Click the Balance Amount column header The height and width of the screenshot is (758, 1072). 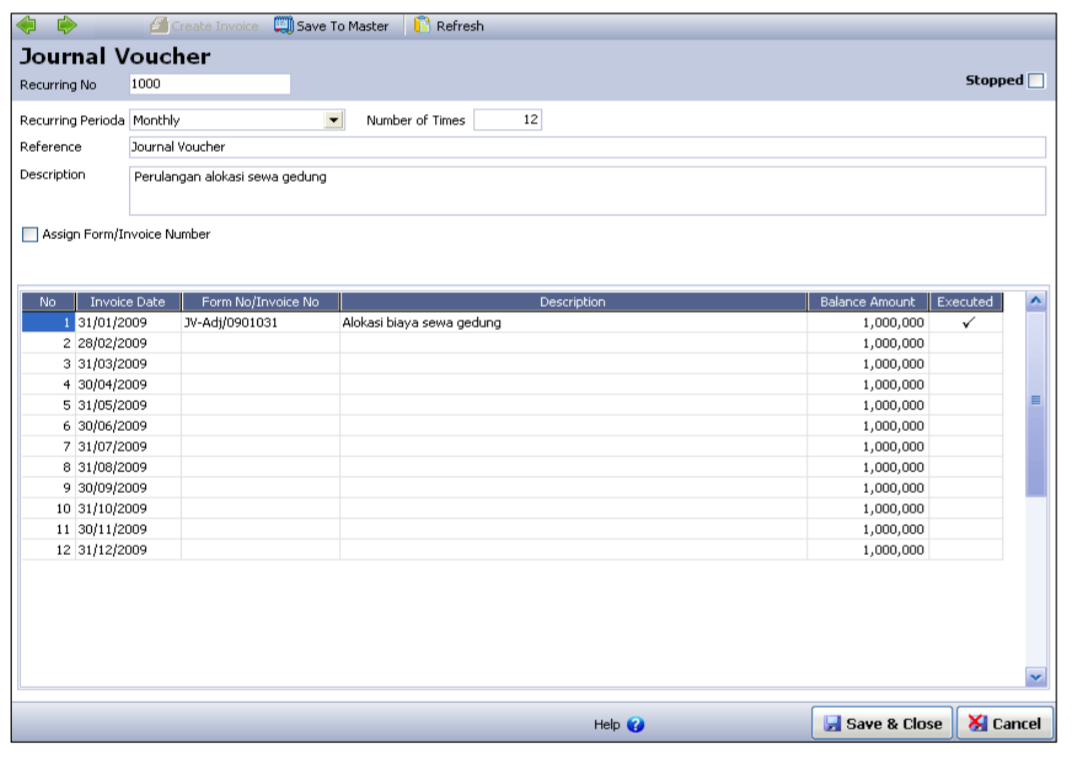[x=867, y=302]
